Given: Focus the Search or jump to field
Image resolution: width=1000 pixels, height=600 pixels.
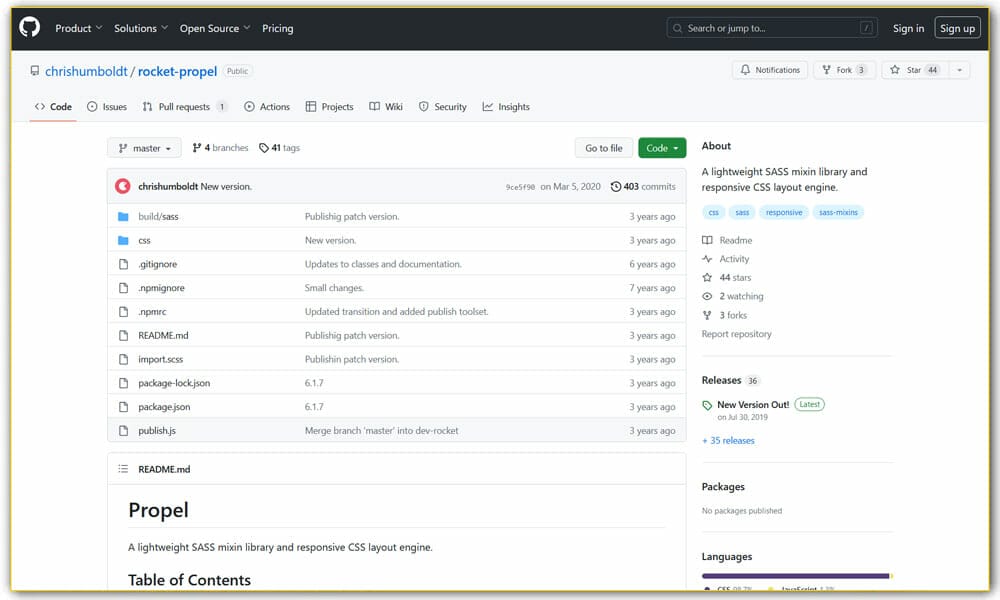Looking at the screenshot, I should 772,28.
